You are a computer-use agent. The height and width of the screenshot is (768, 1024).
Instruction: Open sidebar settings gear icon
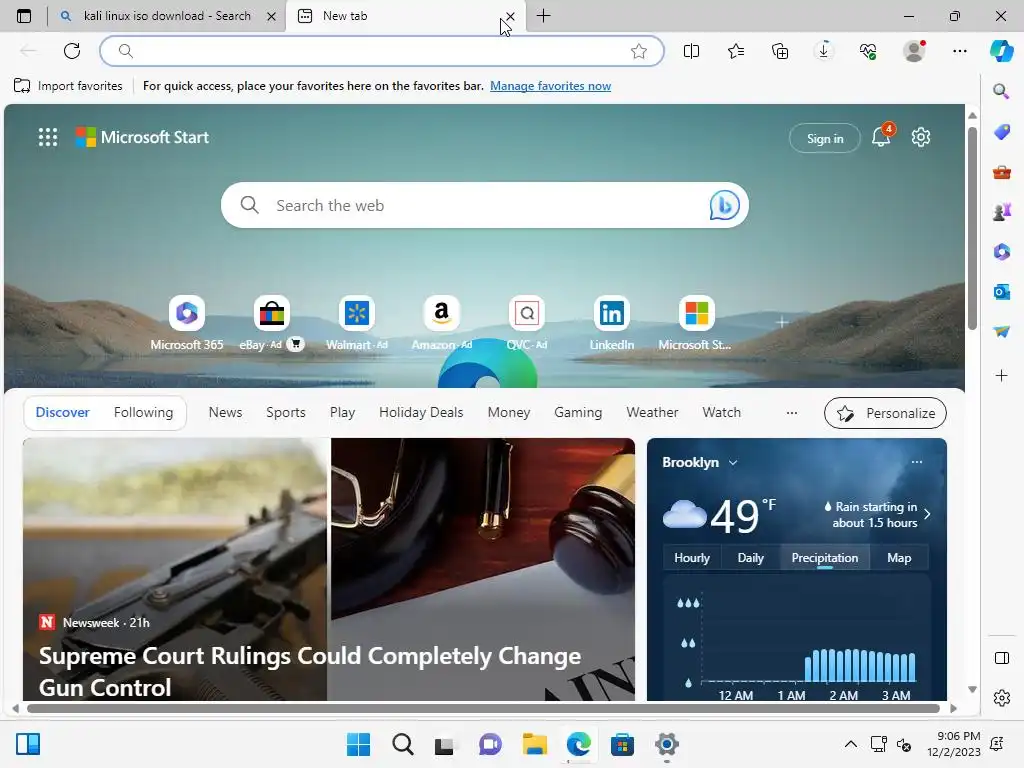click(x=1001, y=698)
